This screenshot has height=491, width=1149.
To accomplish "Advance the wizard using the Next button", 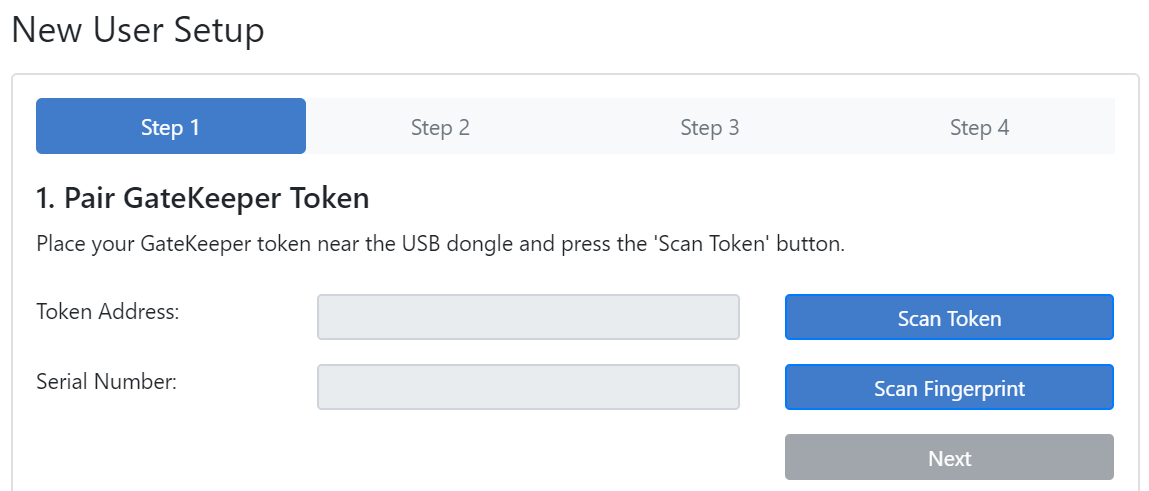I will point(949,458).
